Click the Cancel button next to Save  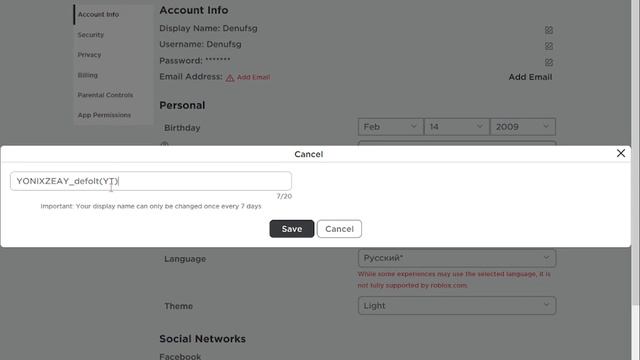pos(339,229)
